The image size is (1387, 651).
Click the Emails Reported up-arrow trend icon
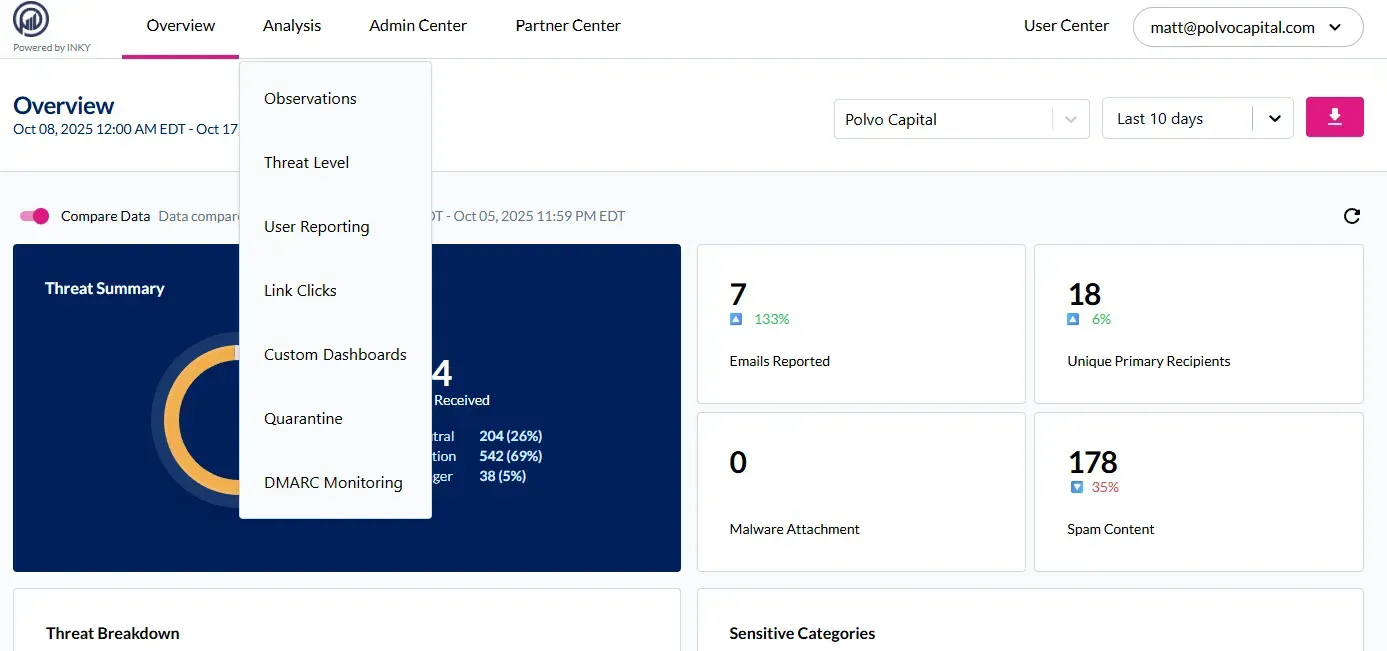pyautogui.click(x=736, y=320)
